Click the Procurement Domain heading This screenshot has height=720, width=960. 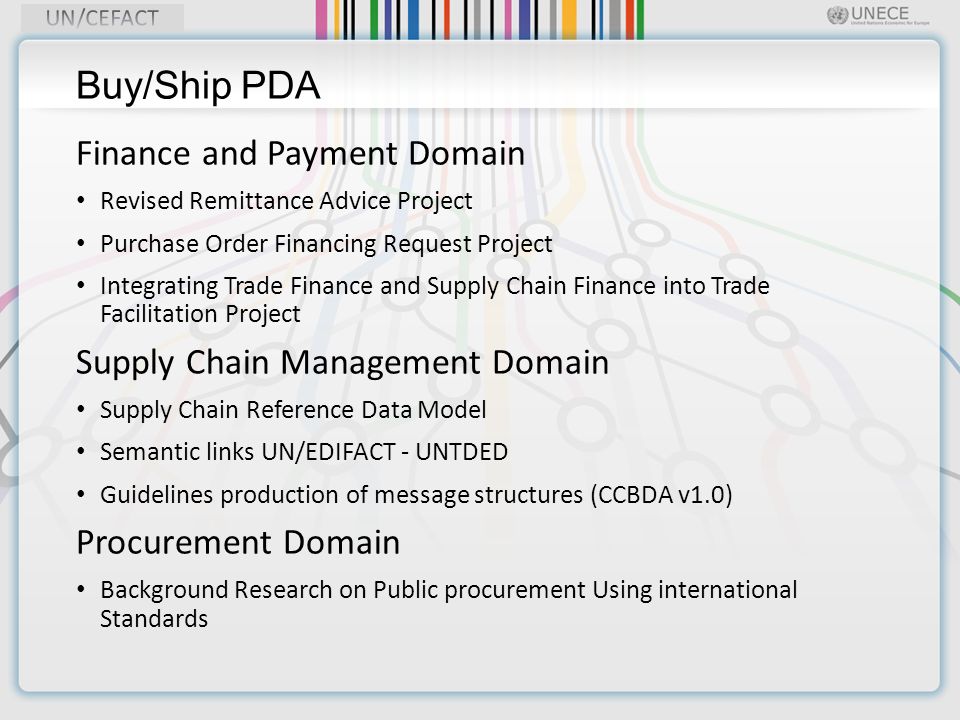[x=238, y=542]
